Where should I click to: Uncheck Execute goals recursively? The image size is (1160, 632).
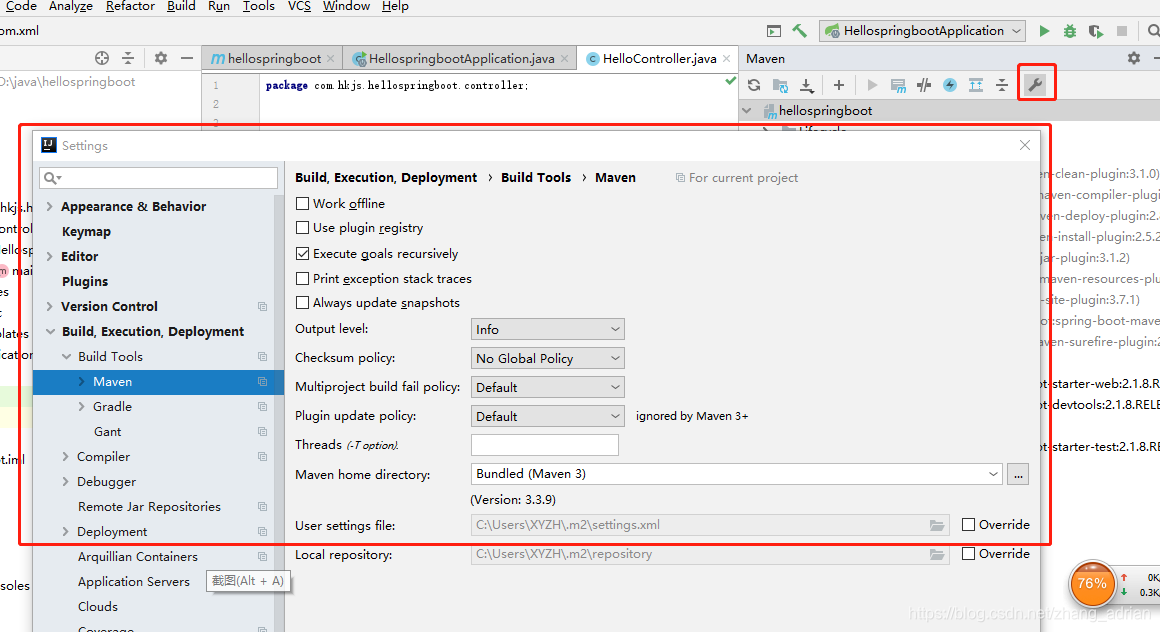pyautogui.click(x=303, y=254)
